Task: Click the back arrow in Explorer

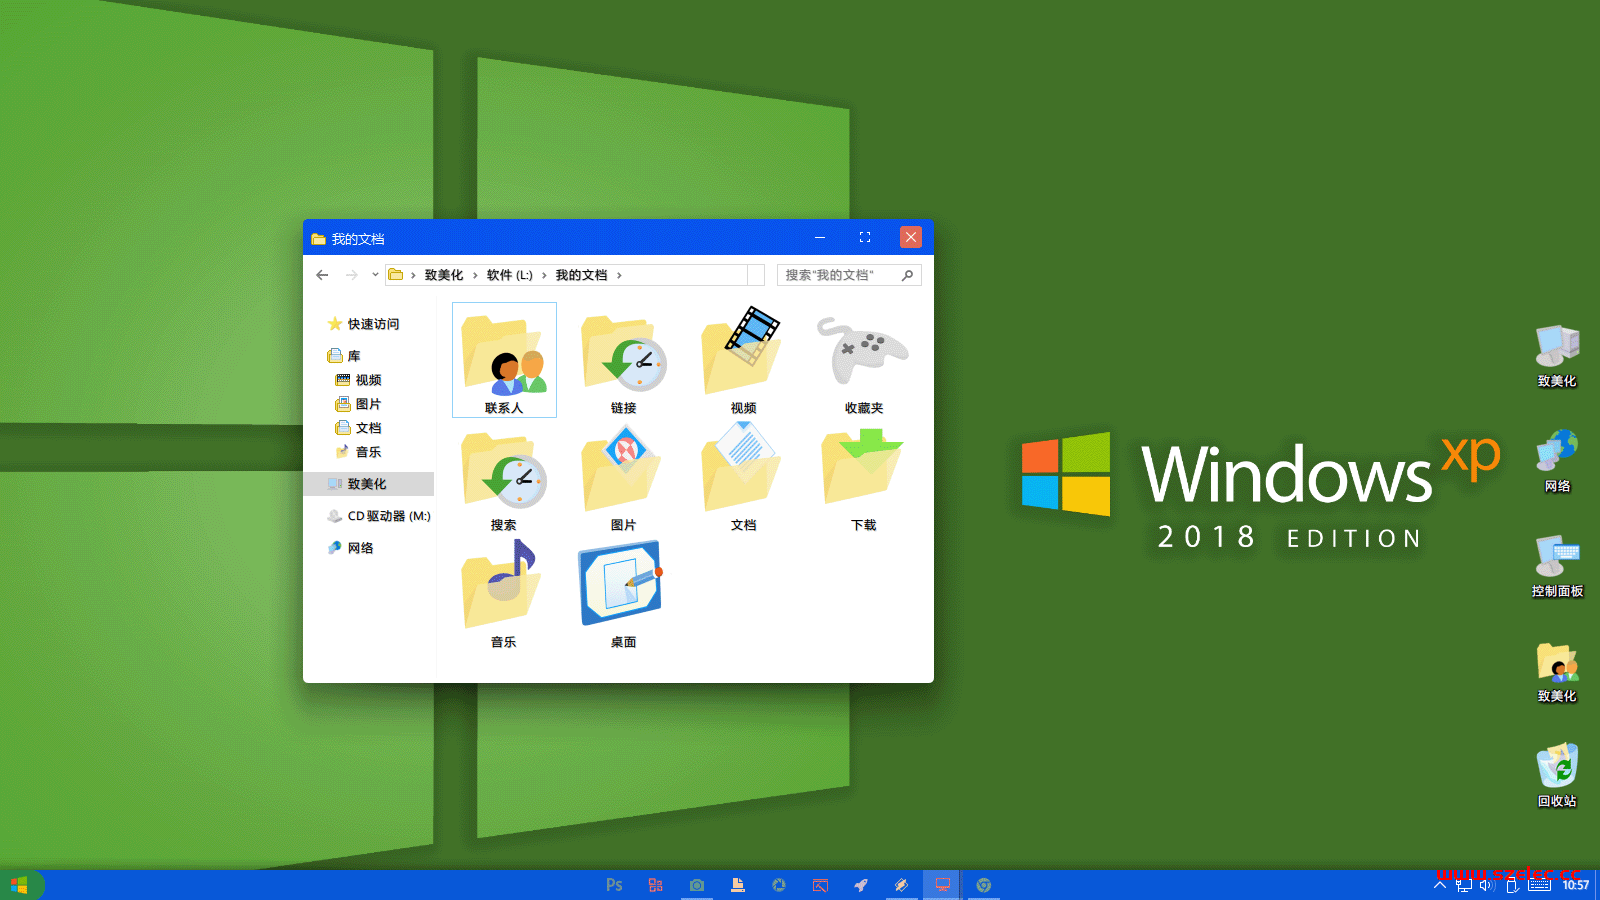Action: point(322,275)
